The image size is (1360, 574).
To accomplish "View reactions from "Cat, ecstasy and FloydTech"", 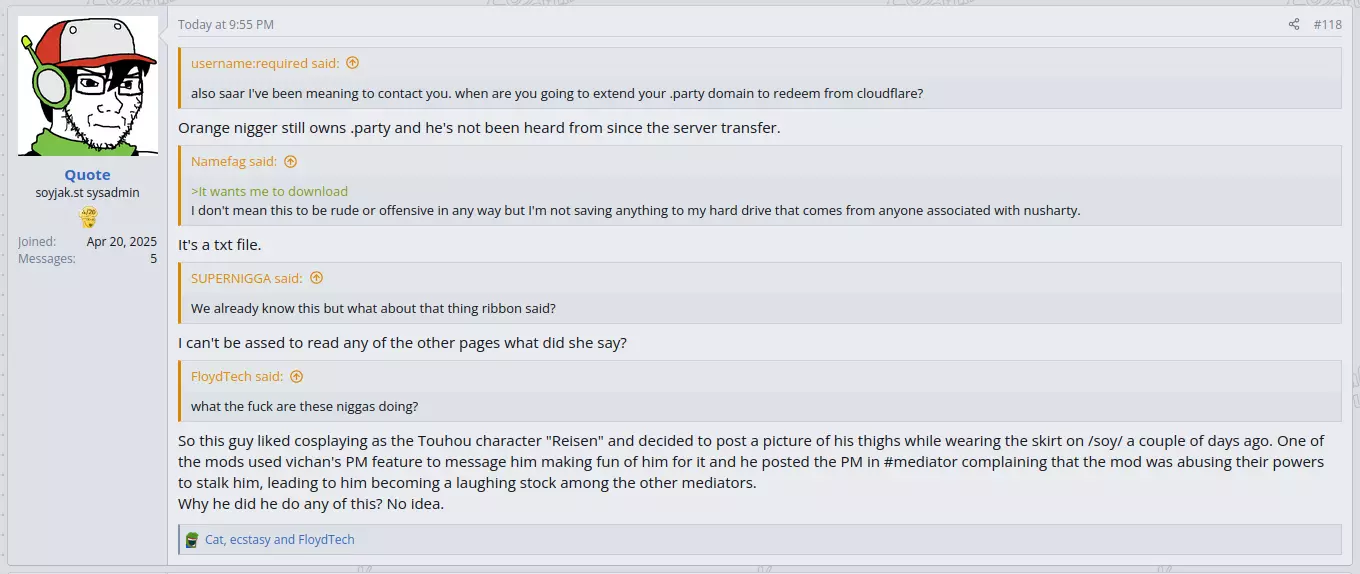I will pyautogui.click(x=280, y=540).
